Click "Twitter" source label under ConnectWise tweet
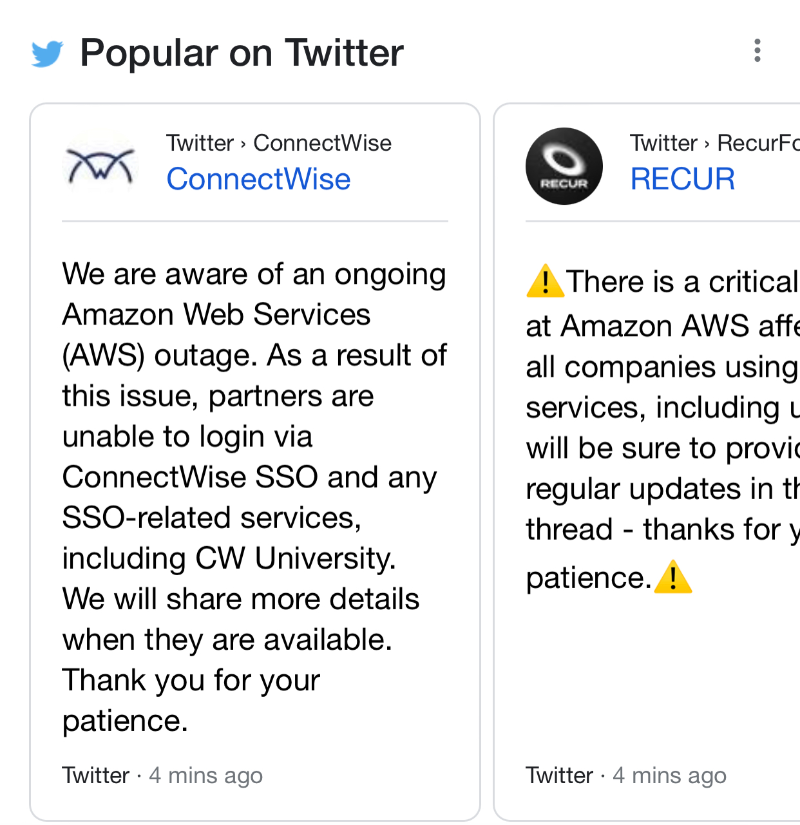Image resolution: width=800 pixels, height=825 pixels. 96,776
